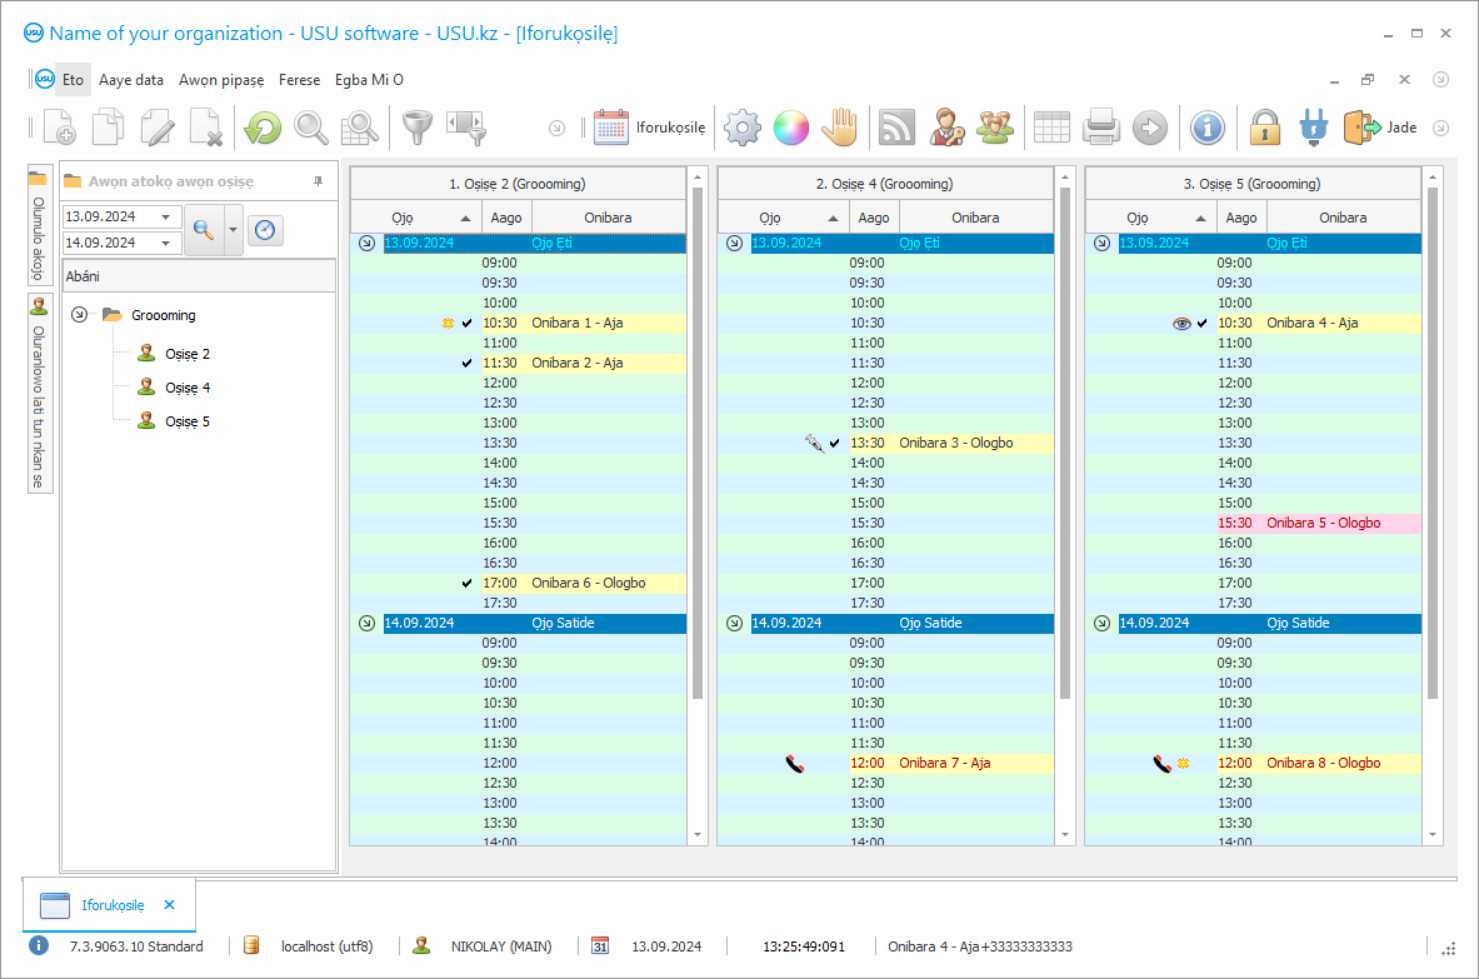Pin the Awon atoko awon osise panel
Image resolution: width=1479 pixels, height=979 pixels.
318,181
